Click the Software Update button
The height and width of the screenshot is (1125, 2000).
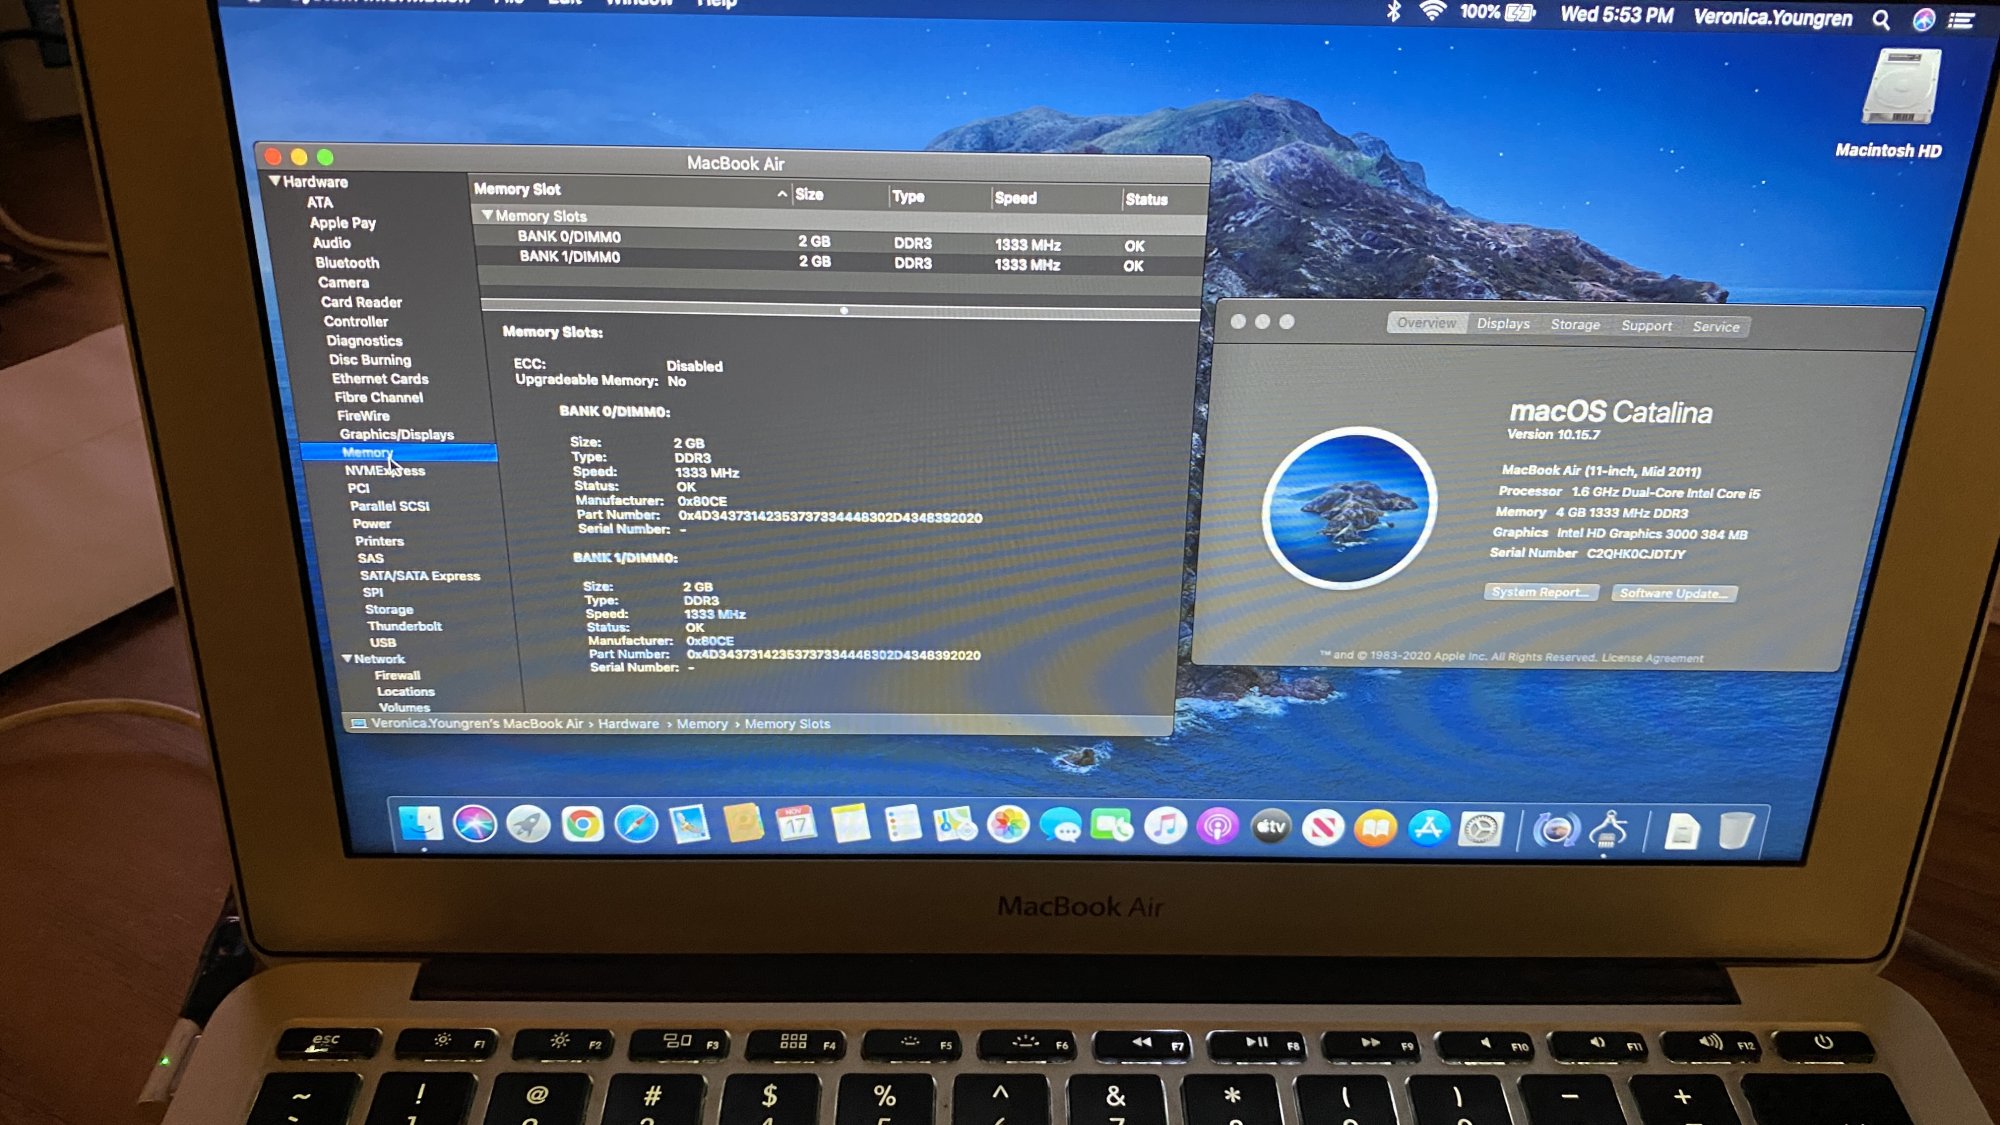[1674, 593]
